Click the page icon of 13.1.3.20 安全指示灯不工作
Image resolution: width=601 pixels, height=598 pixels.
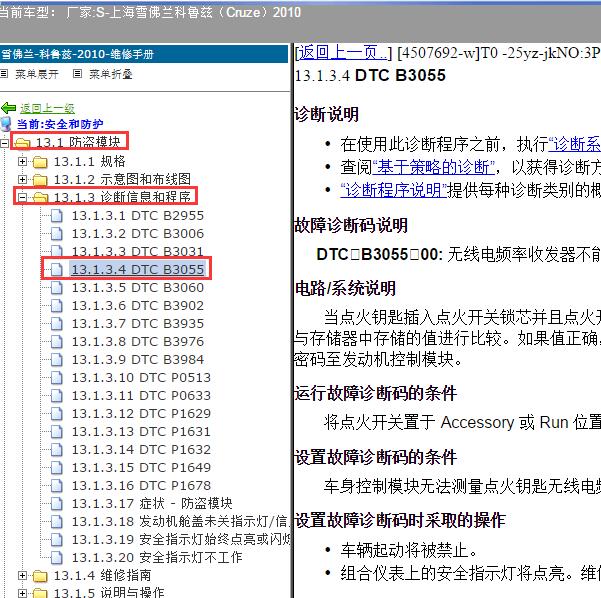[57, 558]
